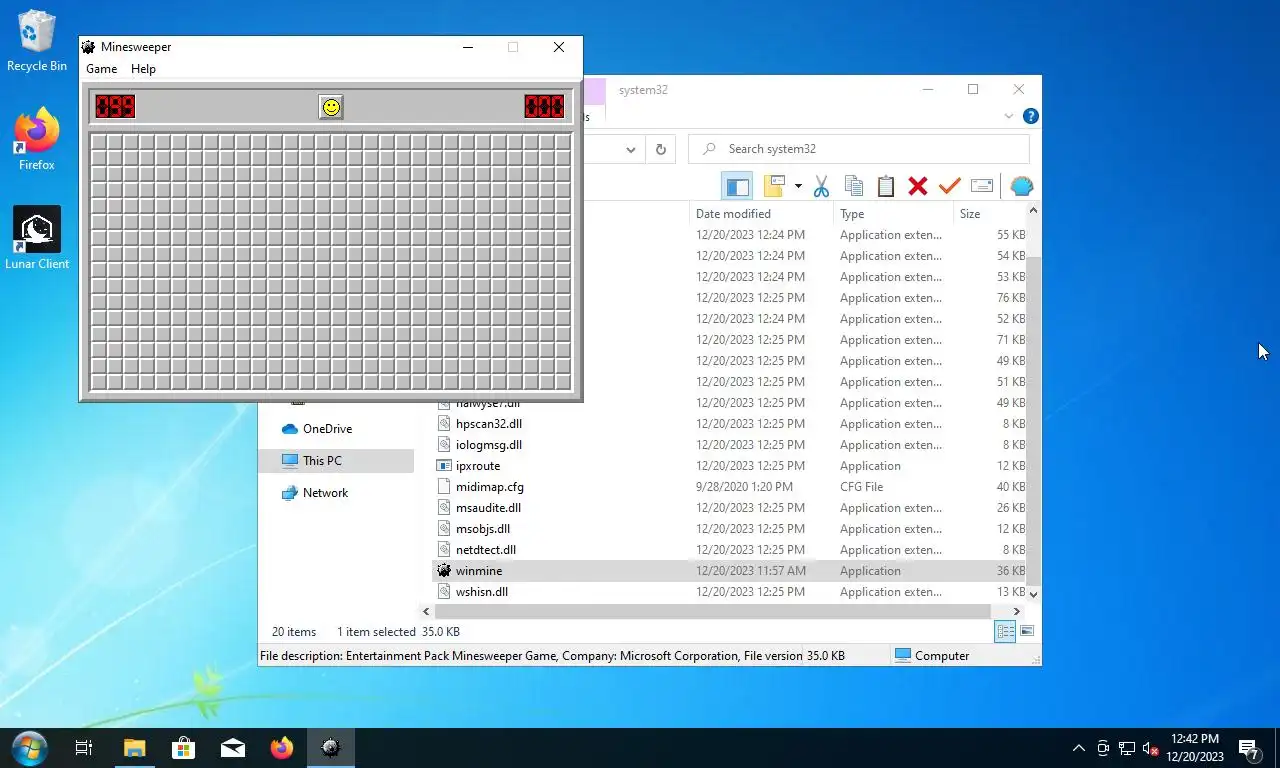Click the Cut scissors icon
This screenshot has height=768, width=1280.
[x=822, y=186]
